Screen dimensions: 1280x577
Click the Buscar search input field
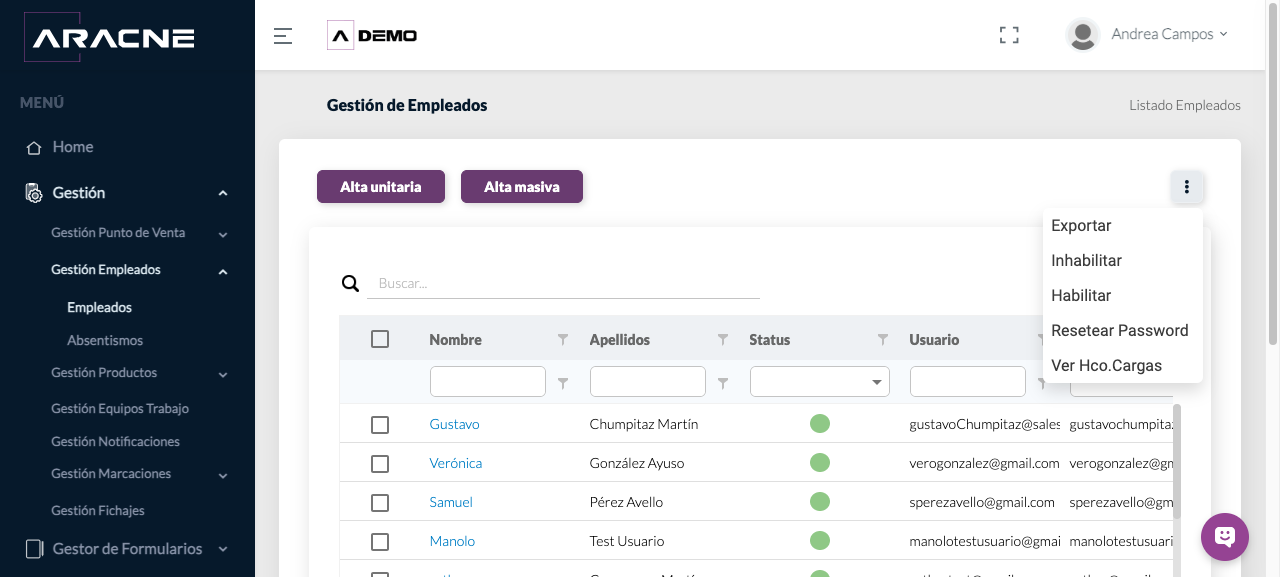563,284
